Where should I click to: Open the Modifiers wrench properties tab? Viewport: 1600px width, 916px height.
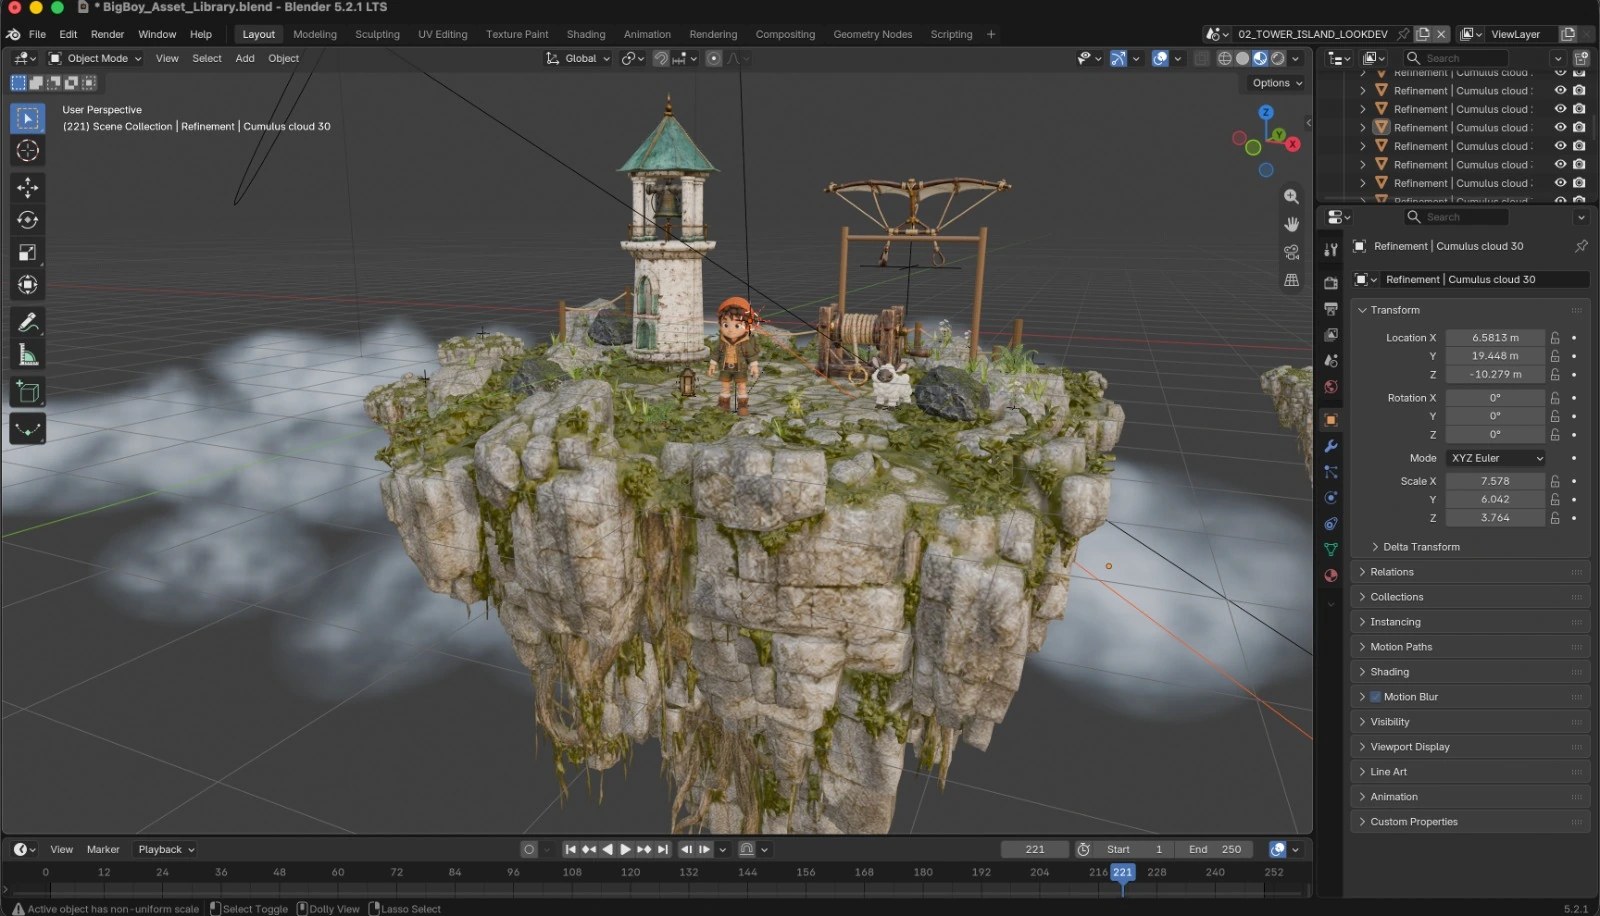tap(1331, 446)
